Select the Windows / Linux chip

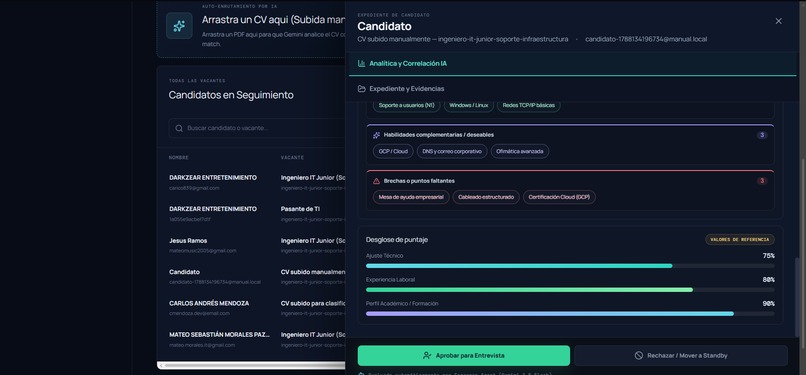468,105
